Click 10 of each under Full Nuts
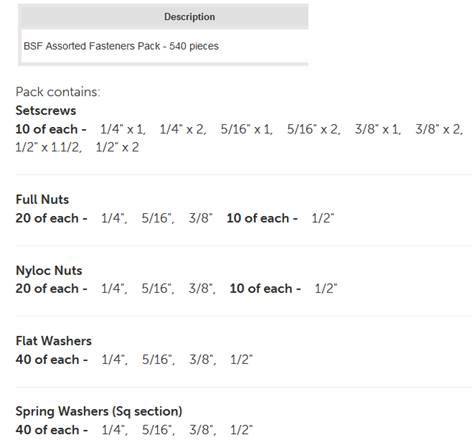The width and height of the screenshot is (472, 445). [x=262, y=218]
